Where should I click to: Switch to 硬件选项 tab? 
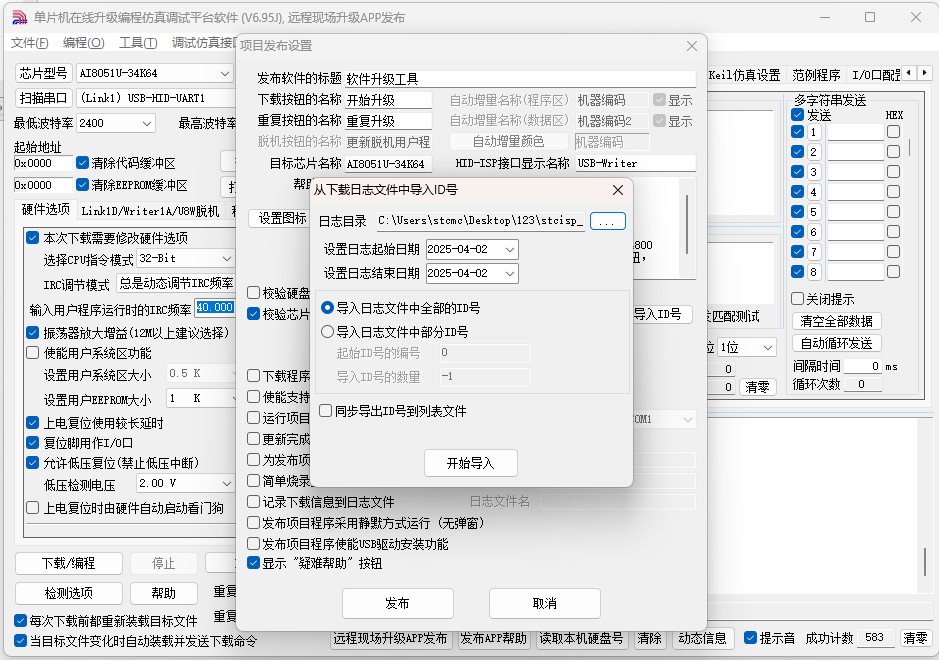coord(46,210)
